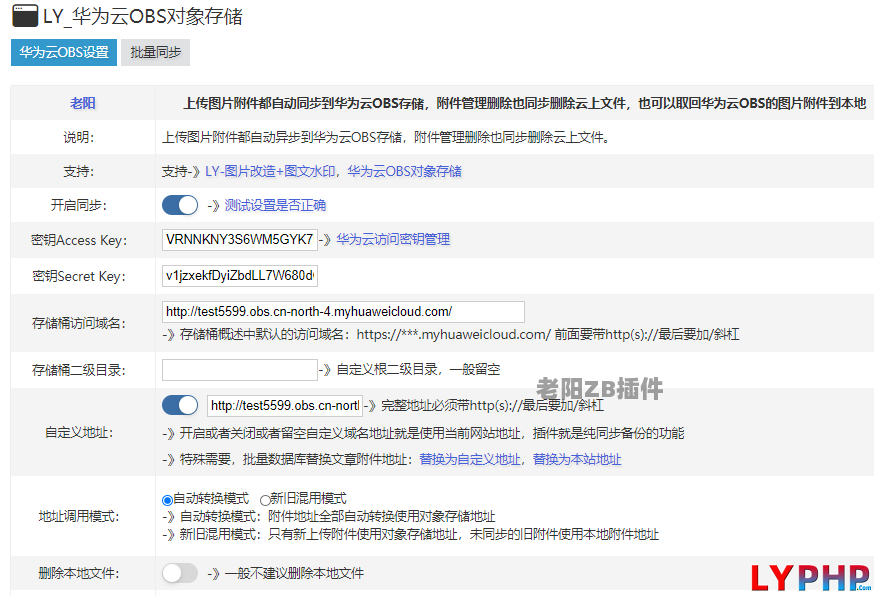Click 测试设置是否正确 link
This screenshot has width=874, height=595.
tap(275, 205)
